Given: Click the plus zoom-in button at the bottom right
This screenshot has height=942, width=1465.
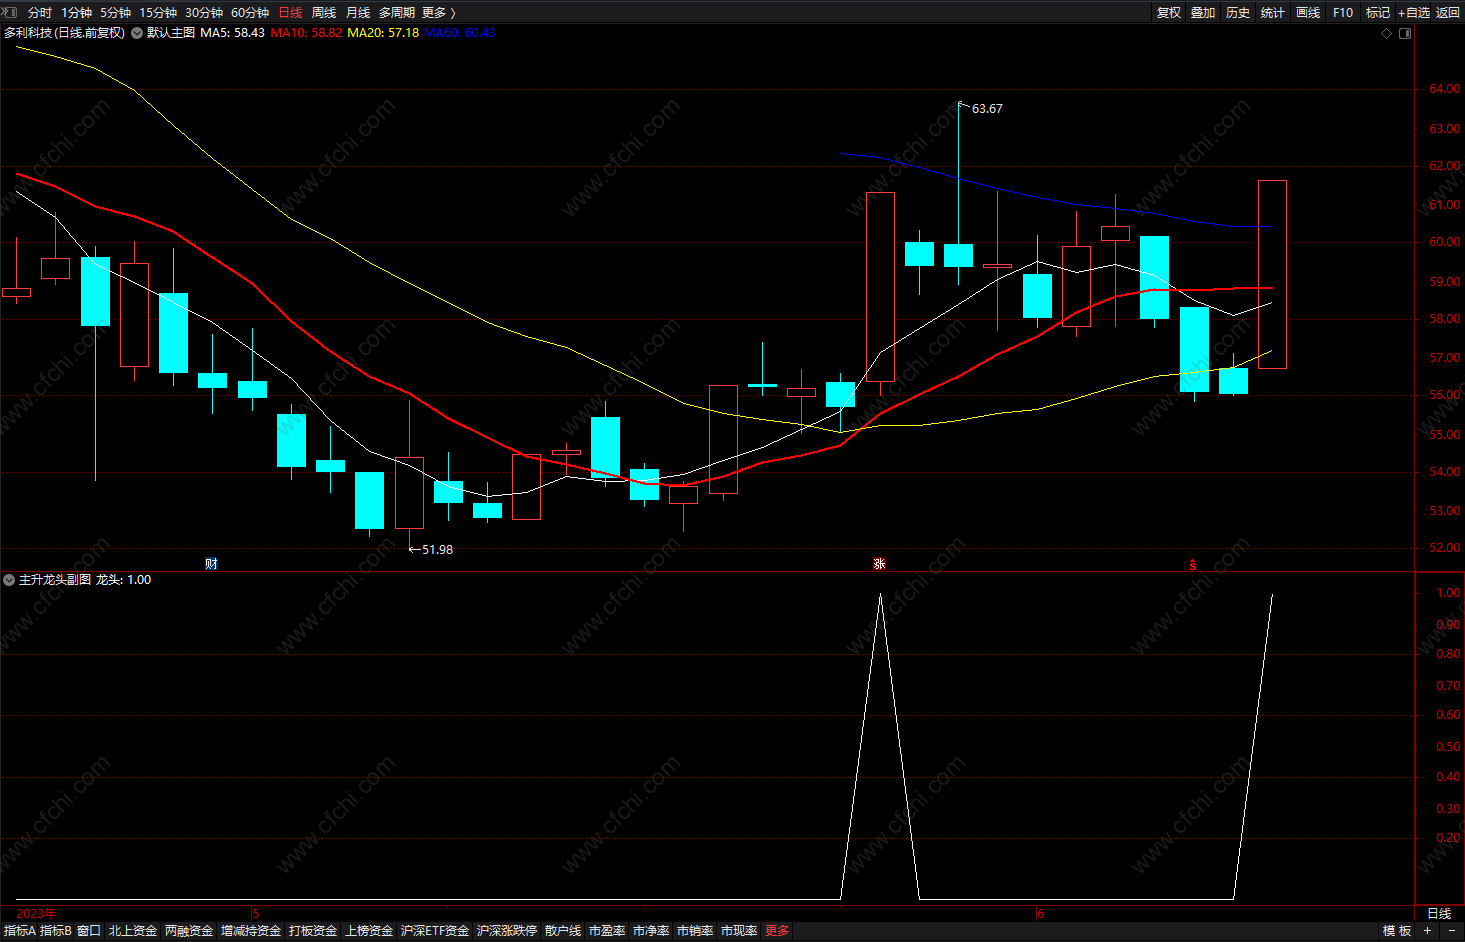Looking at the screenshot, I should pos(1428,931).
